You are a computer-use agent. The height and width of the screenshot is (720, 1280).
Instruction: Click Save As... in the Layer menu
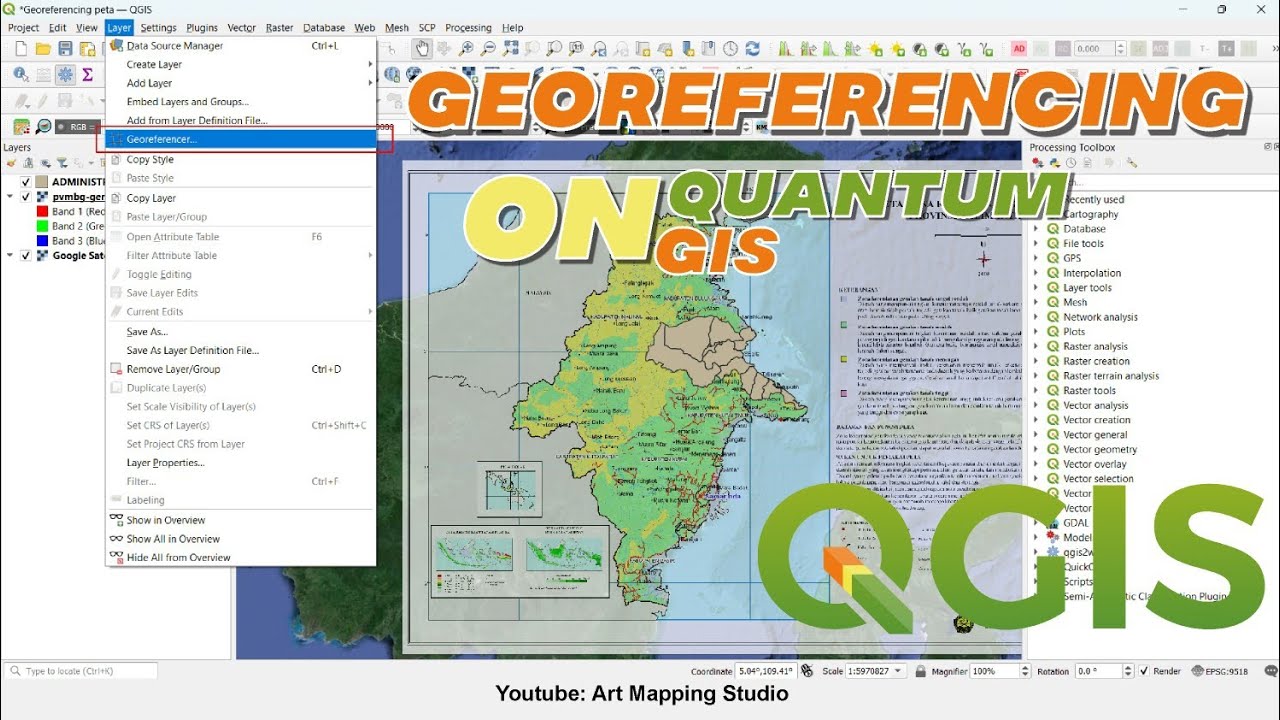coord(240,331)
